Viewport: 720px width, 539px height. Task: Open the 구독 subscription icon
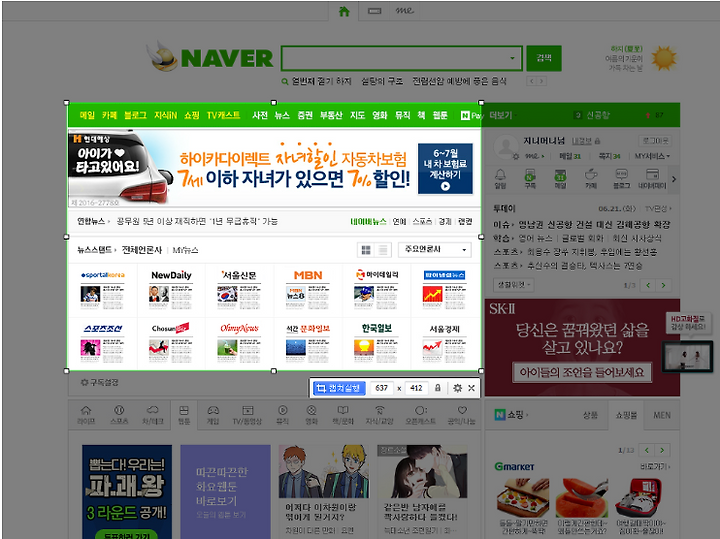pos(530,179)
